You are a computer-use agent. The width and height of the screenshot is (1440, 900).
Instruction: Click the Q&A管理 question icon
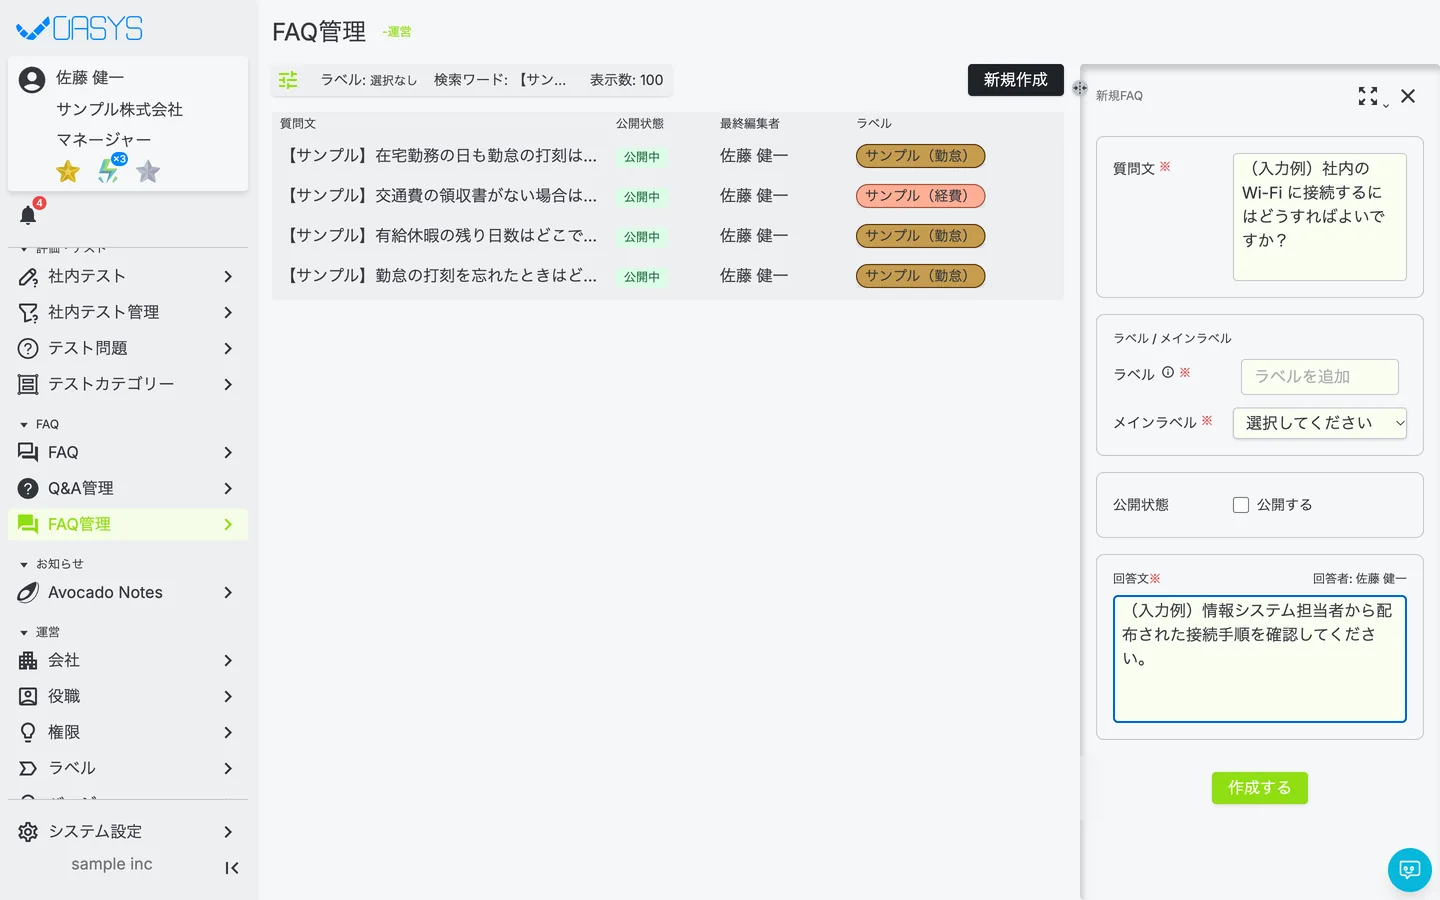[28, 489]
